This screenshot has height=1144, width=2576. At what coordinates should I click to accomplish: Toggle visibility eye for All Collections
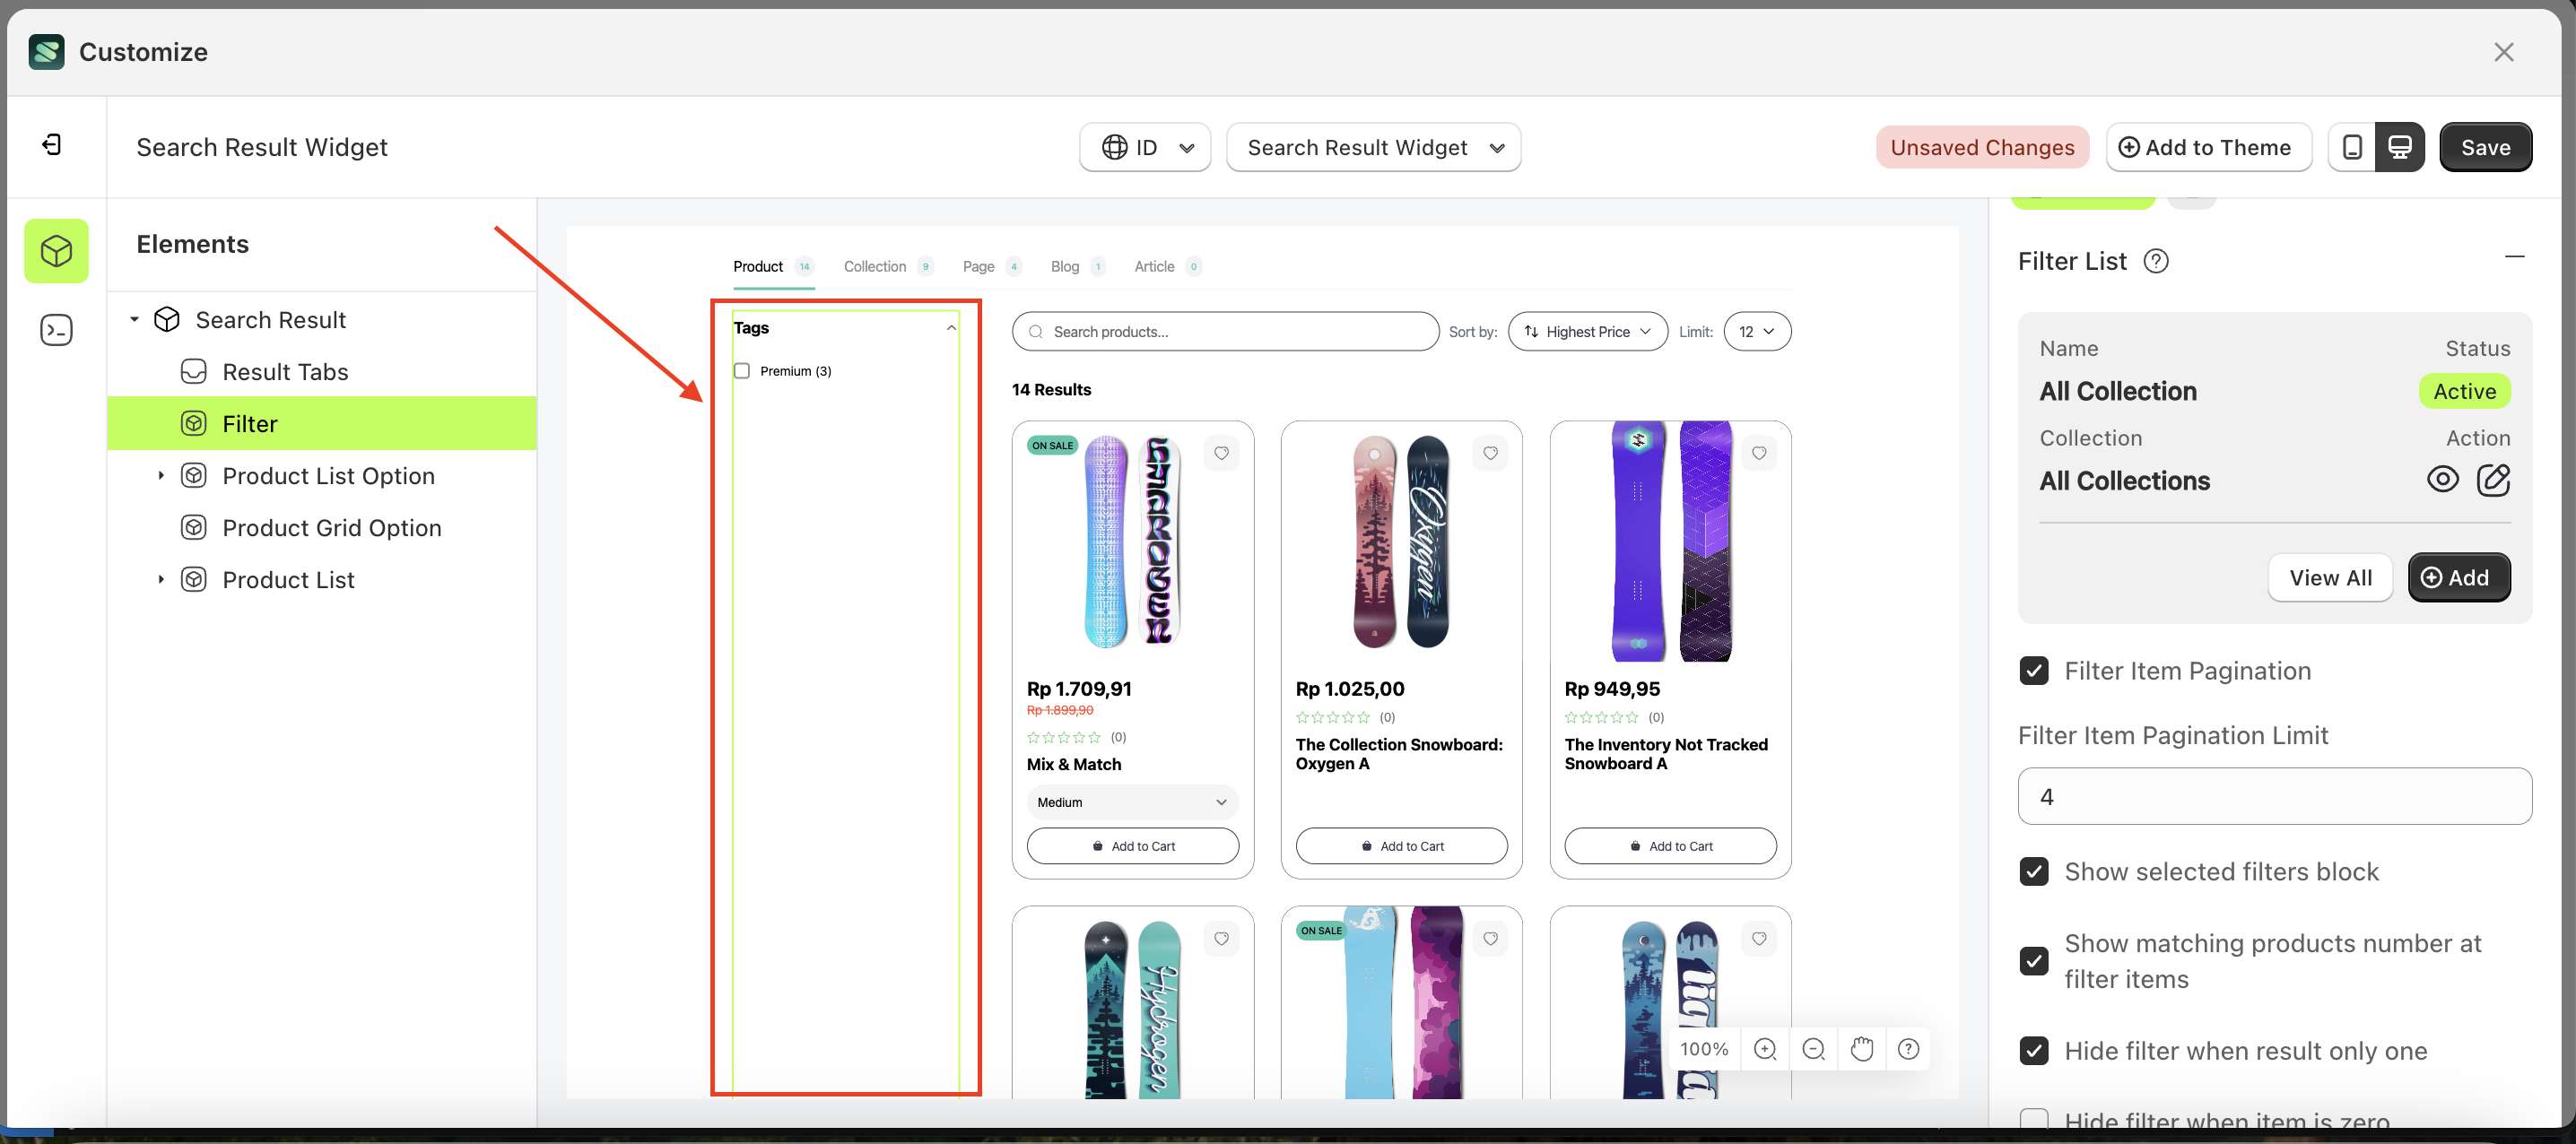tap(2442, 480)
